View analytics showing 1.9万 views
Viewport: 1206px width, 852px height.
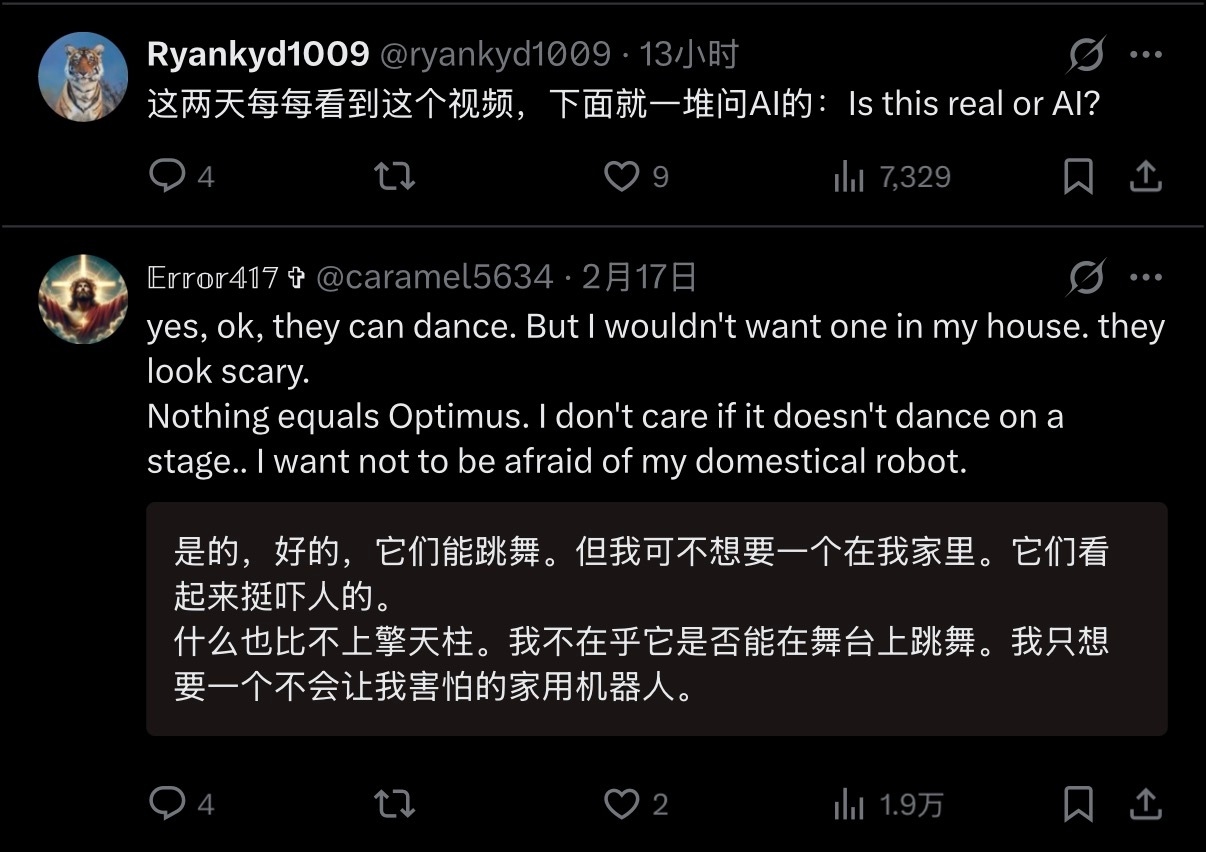888,804
